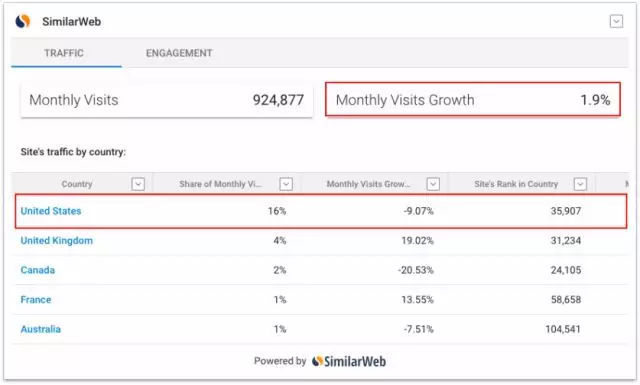Screen dimensions: 640x385
Task: Click the SimilarWeb logo icon in header
Action: click(23, 21)
